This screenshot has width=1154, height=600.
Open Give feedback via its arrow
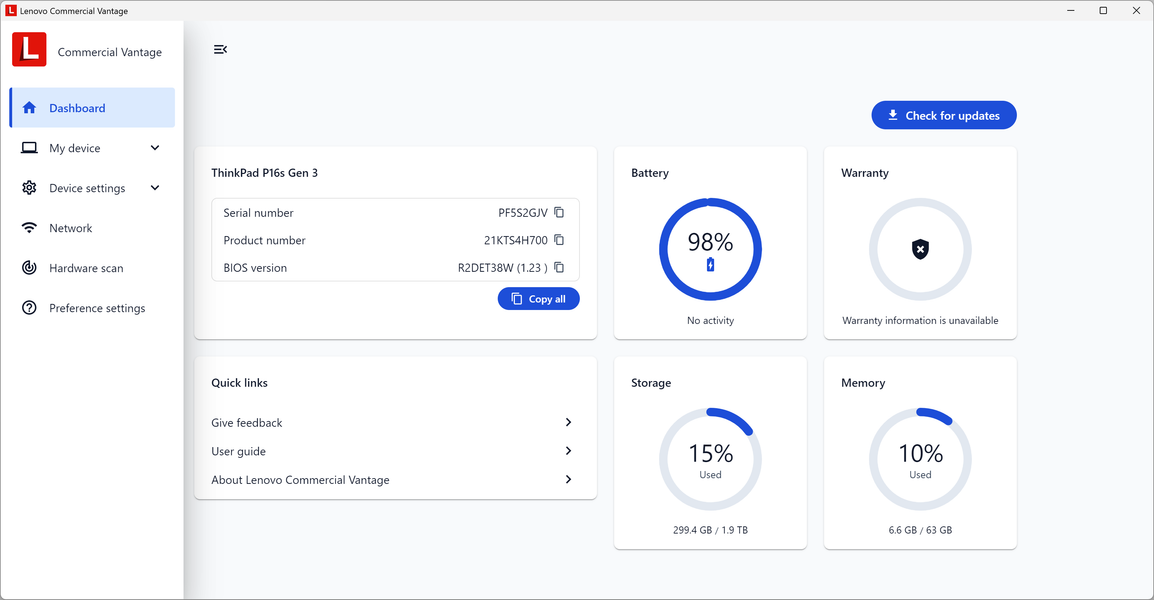568,422
